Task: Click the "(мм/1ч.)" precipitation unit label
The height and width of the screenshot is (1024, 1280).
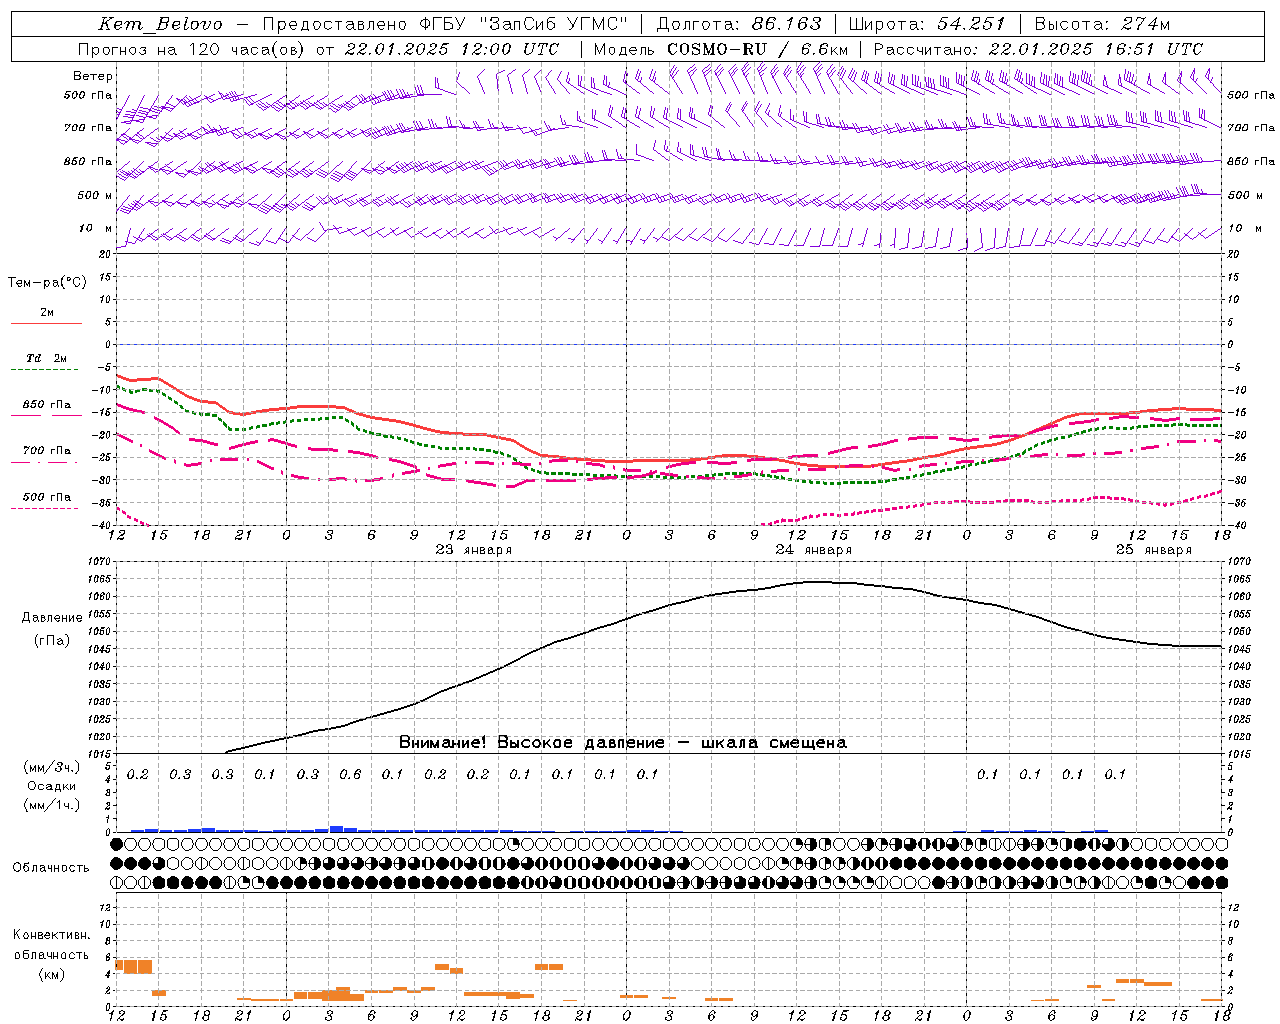Action: 52,805
